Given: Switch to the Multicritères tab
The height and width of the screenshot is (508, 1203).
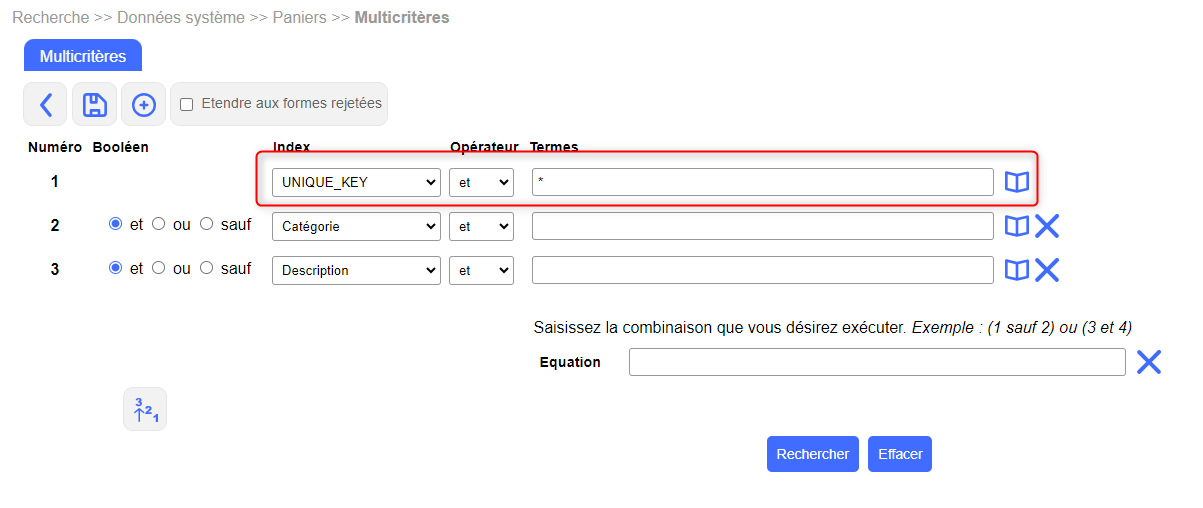Looking at the screenshot, I should (83, 56).
